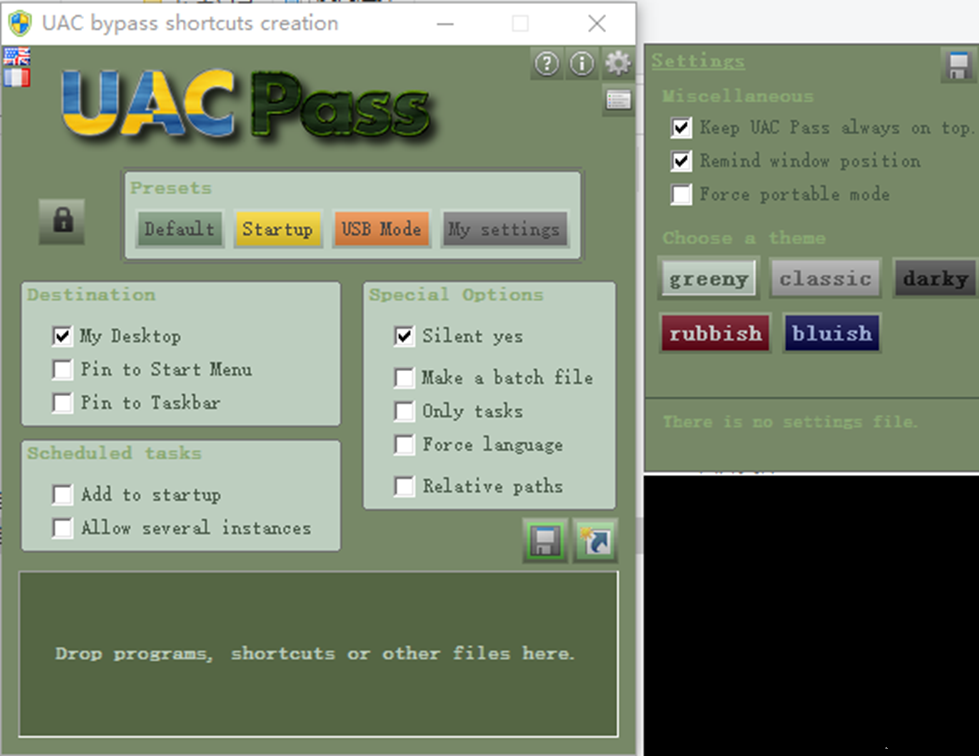Image resolution: width=979 pixels, height=756 pixels.
Task: Click the Scheduled tasks group label
Action: pyautogui.click(x=114, y=453)
